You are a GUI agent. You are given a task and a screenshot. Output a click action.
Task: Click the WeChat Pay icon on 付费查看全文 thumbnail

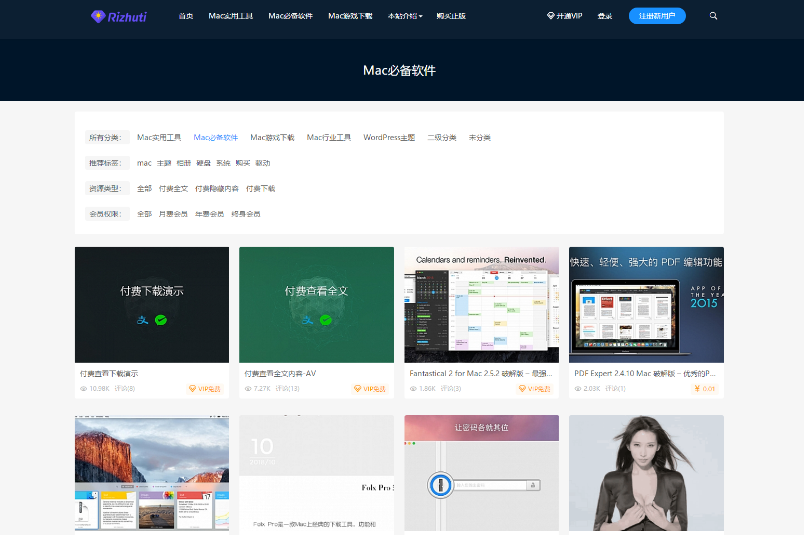326,320
